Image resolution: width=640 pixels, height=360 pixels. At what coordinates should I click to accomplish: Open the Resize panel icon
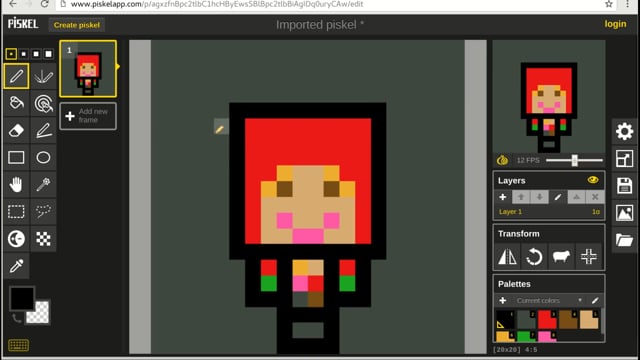pyautogui.click(x=624, y=159)
